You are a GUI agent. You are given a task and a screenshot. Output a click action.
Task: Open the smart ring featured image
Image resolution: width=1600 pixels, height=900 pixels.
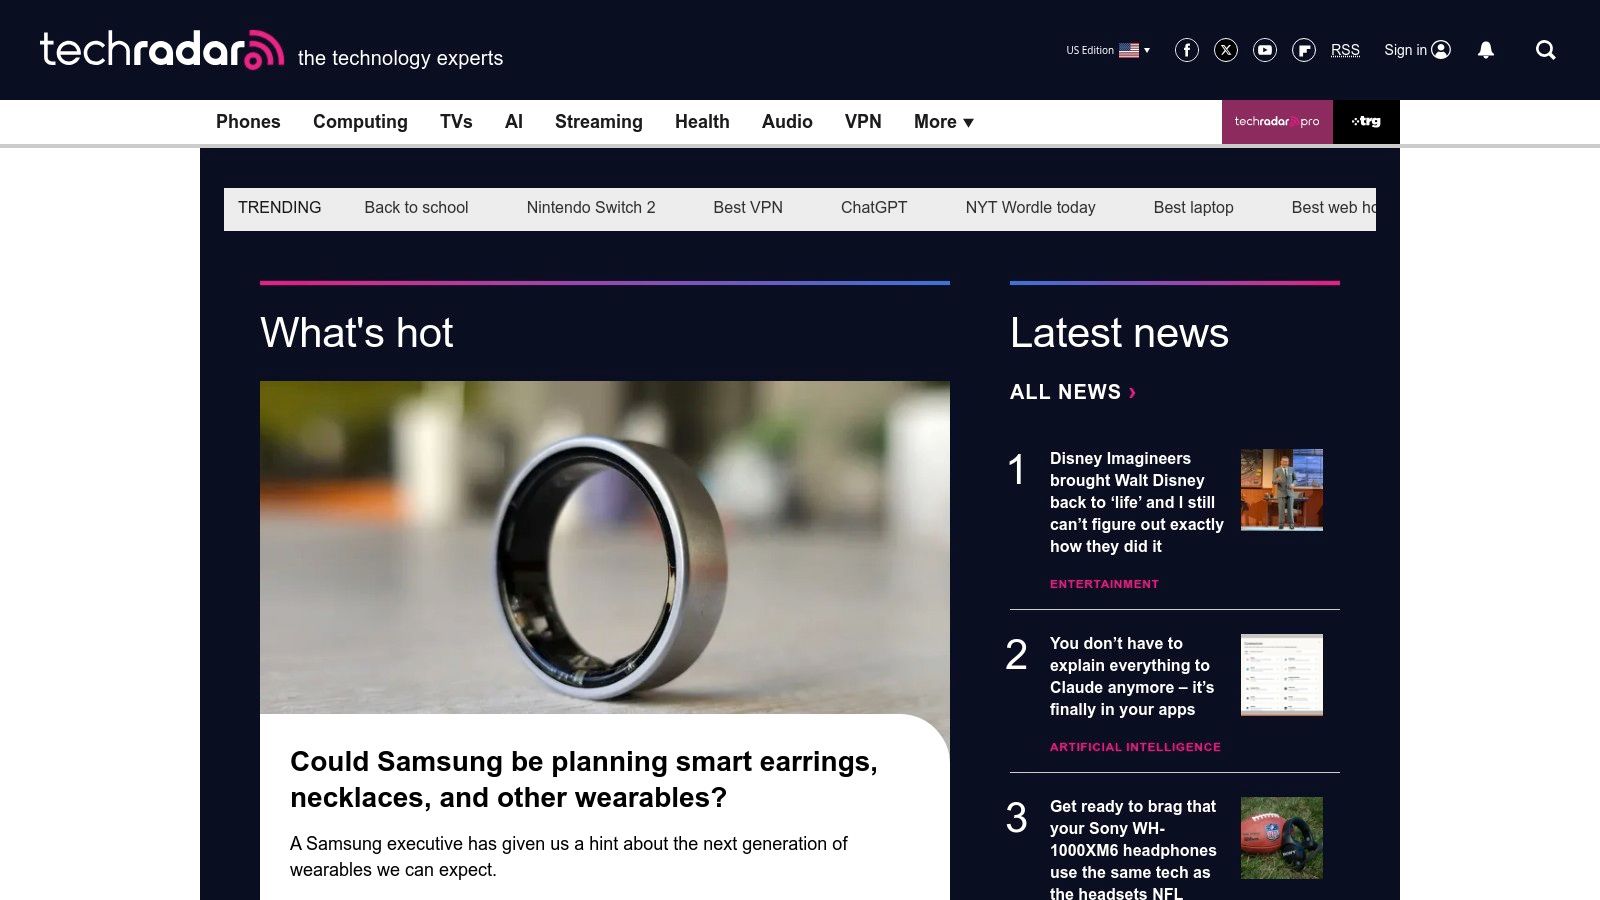[605, 547]
